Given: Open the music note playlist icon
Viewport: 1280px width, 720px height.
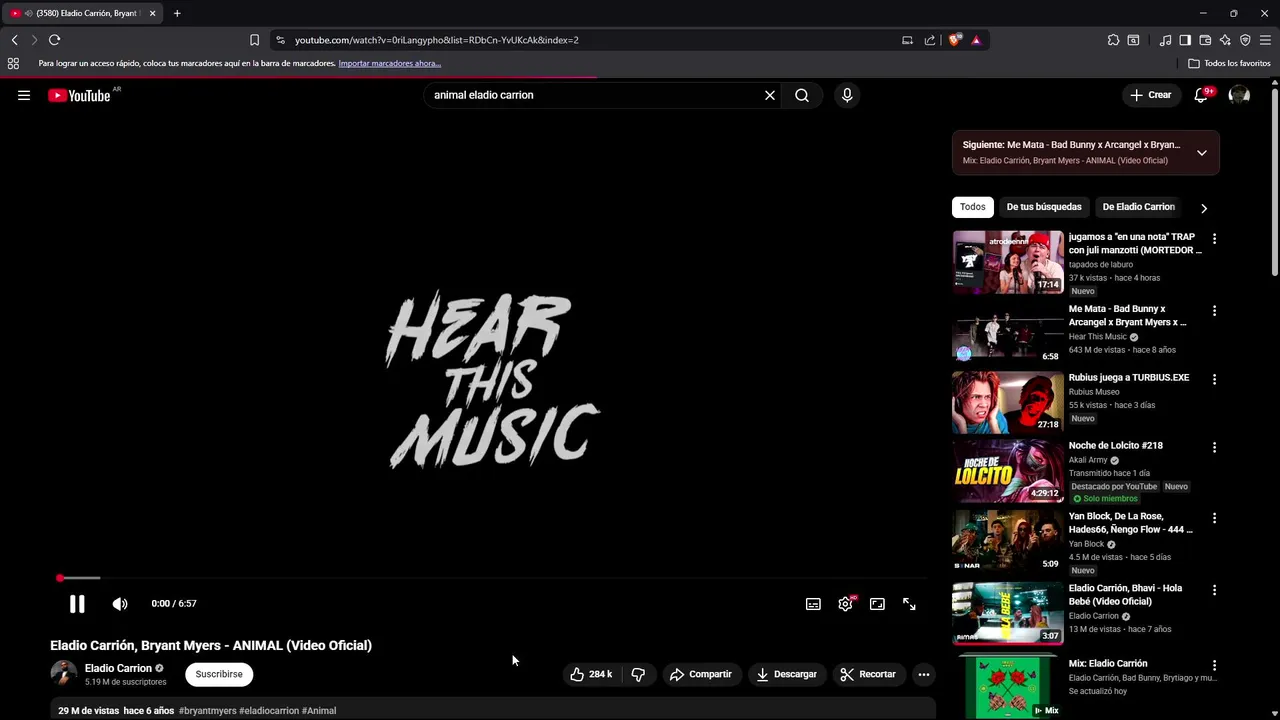Looking at the screenshot, I should [x=1165, y=40].
